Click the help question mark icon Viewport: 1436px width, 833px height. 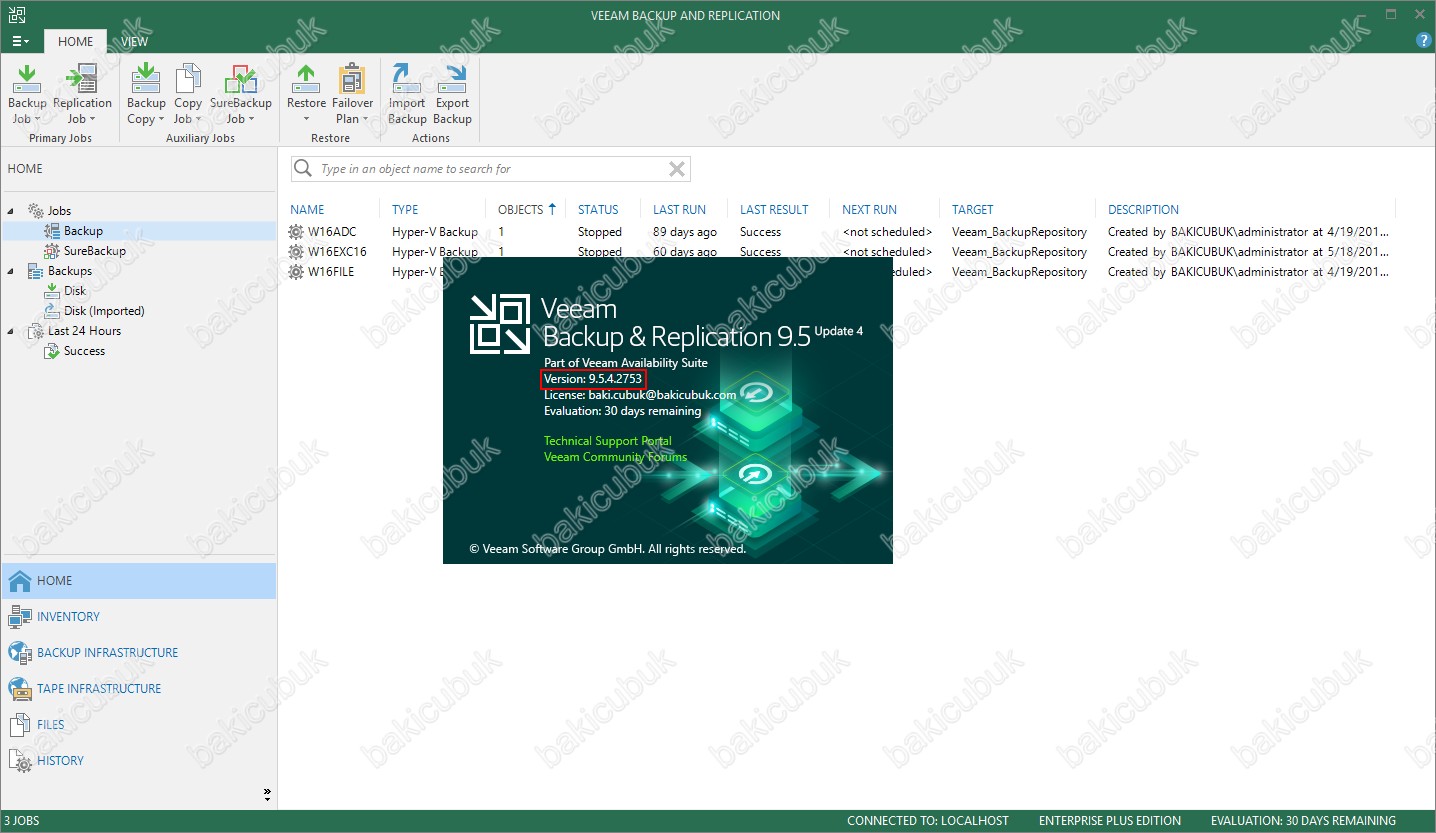click(1424, 40)
